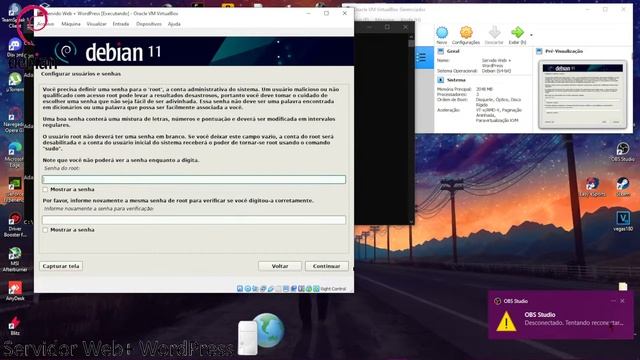
Task: Click the Geral section header in Manager
Action: tap(453, 51)
